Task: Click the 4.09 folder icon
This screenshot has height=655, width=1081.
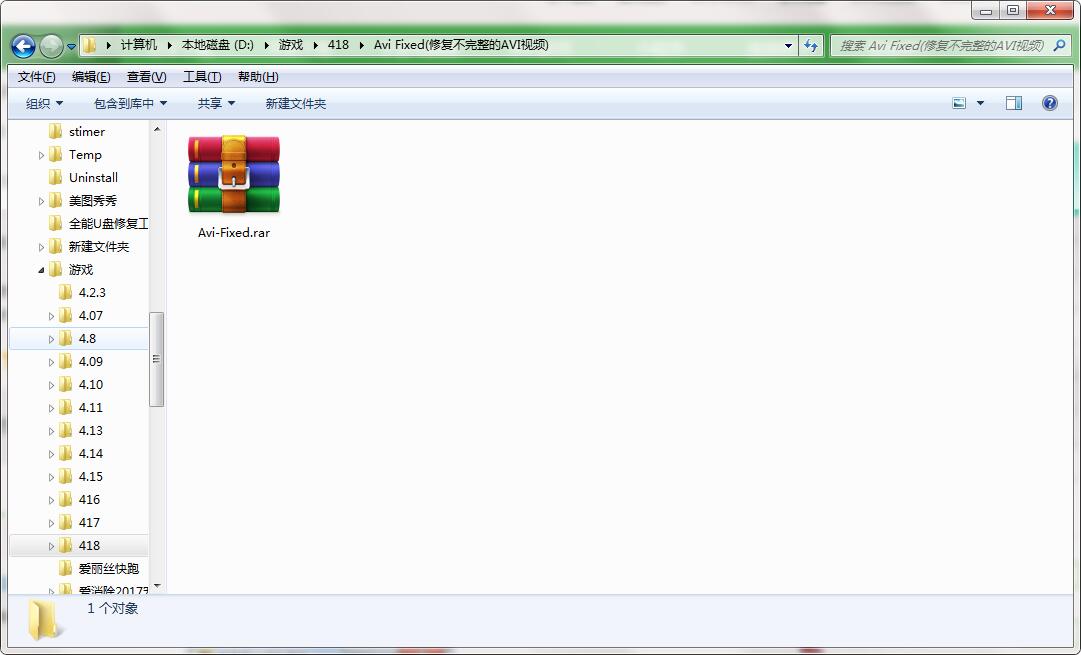Action: pos(65,361)
